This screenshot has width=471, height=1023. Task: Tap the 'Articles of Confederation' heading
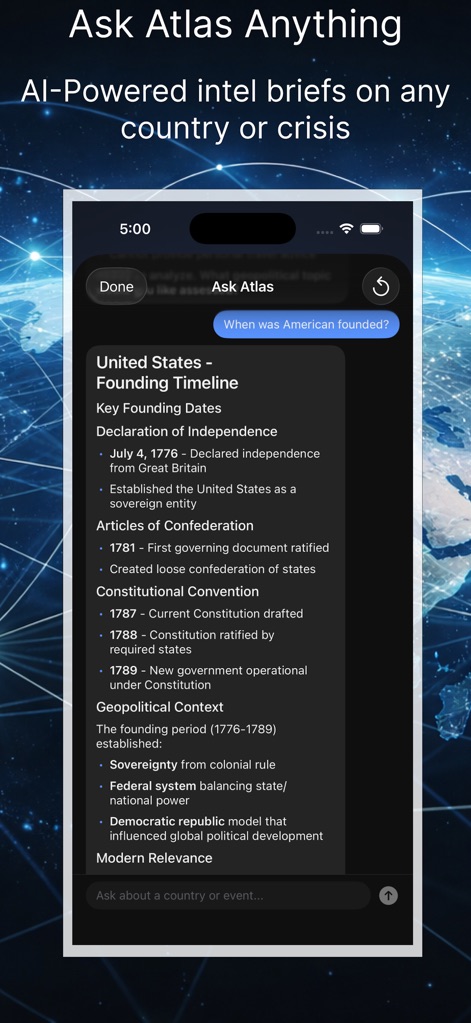[x=175, y=525]
